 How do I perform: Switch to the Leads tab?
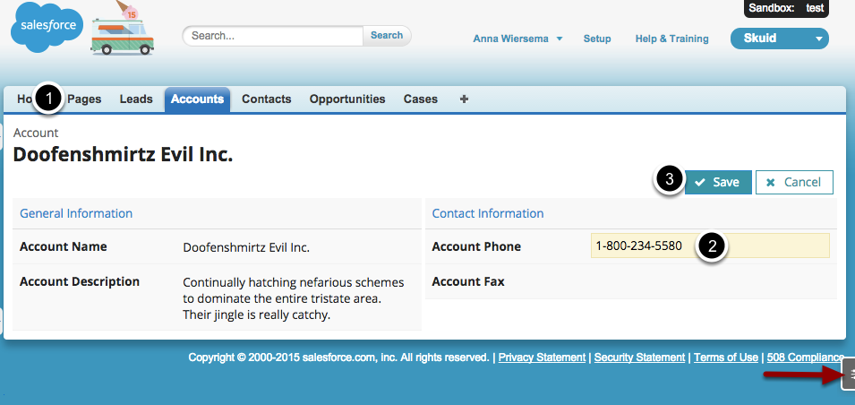136,99
